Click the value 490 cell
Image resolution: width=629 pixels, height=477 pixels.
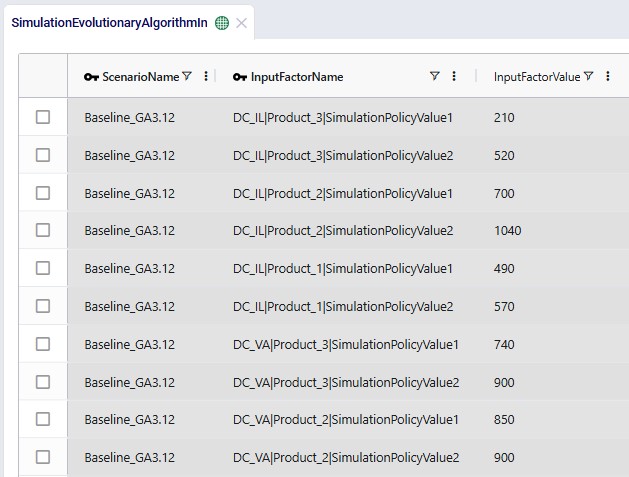pyautogui.click(x=504, y=268)
